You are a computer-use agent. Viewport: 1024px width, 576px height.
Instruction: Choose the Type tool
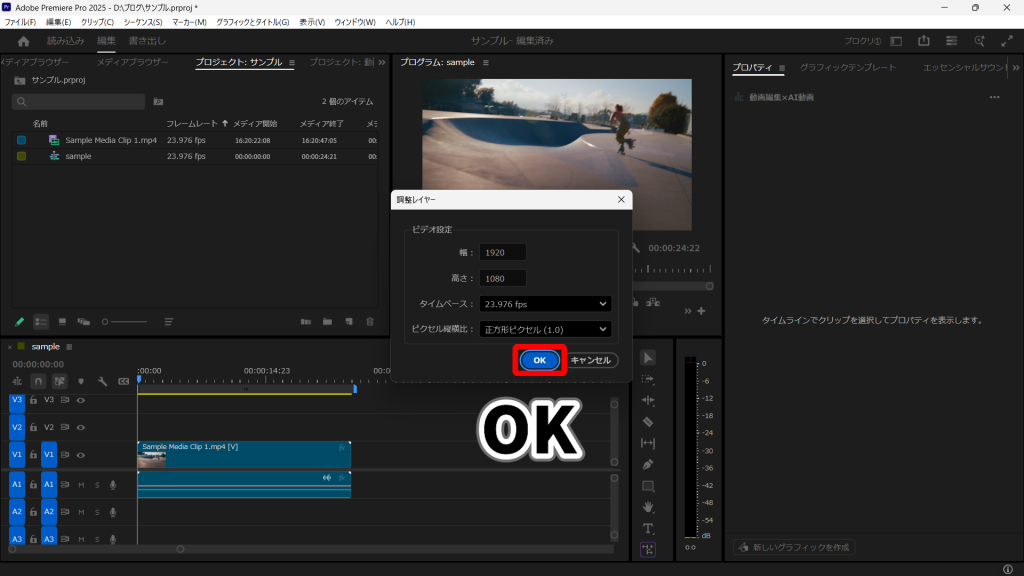[x=648, y=528]
